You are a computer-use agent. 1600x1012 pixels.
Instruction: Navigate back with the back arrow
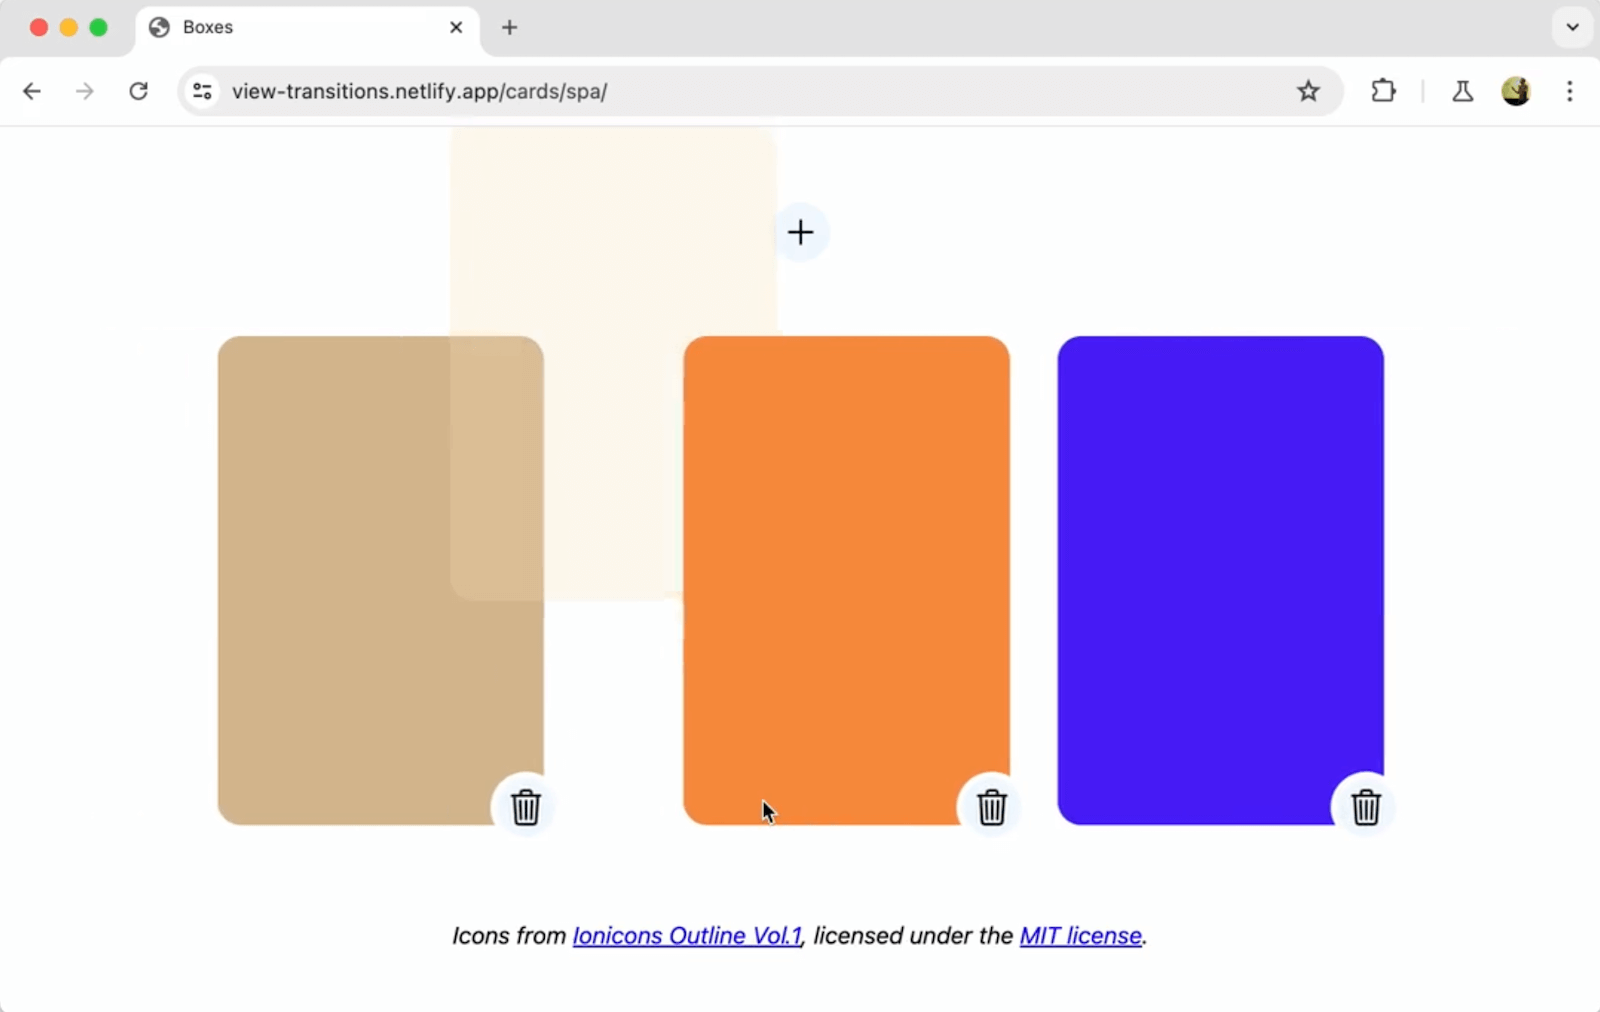[32, 91]
